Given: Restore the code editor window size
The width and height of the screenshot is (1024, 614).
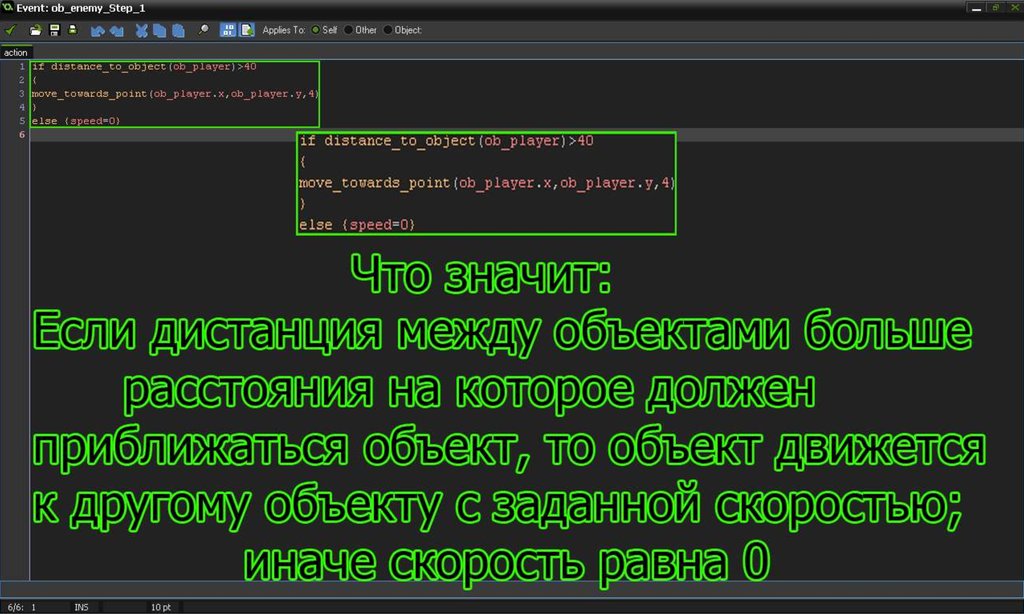Looking at the screenshot, I should (x=994, y=6).
